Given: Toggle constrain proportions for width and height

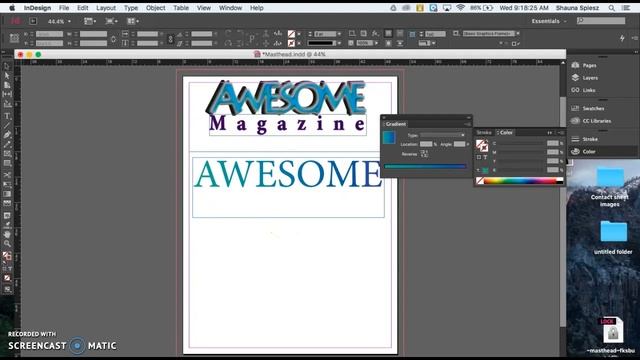Looking at the screenshot, I should pos(113,39).
